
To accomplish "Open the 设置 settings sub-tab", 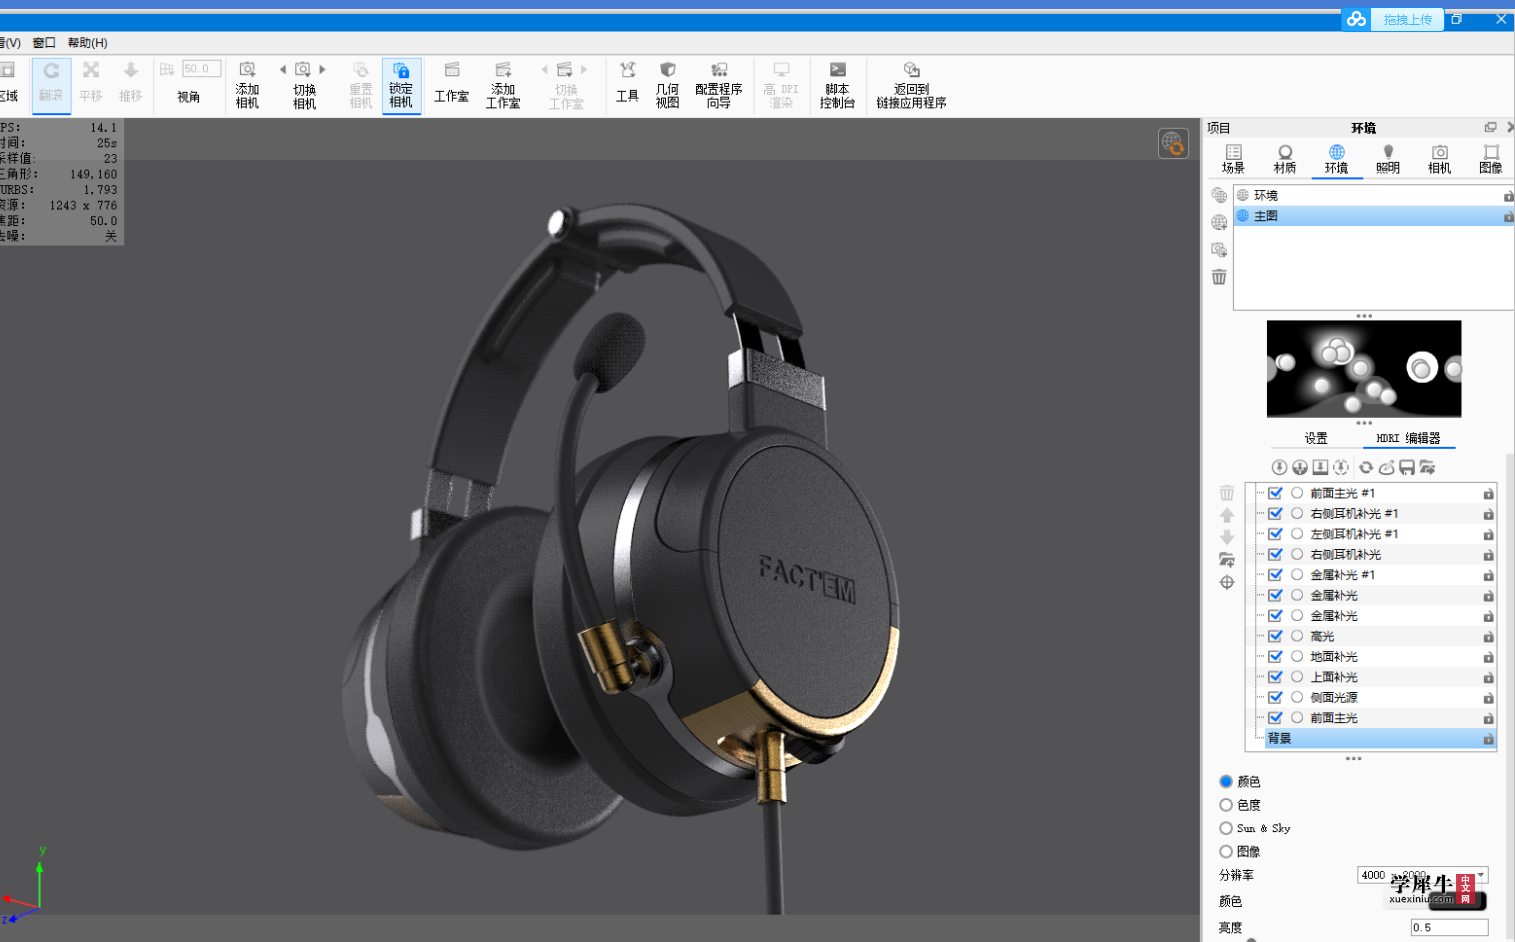I will tap(1316, 438).
